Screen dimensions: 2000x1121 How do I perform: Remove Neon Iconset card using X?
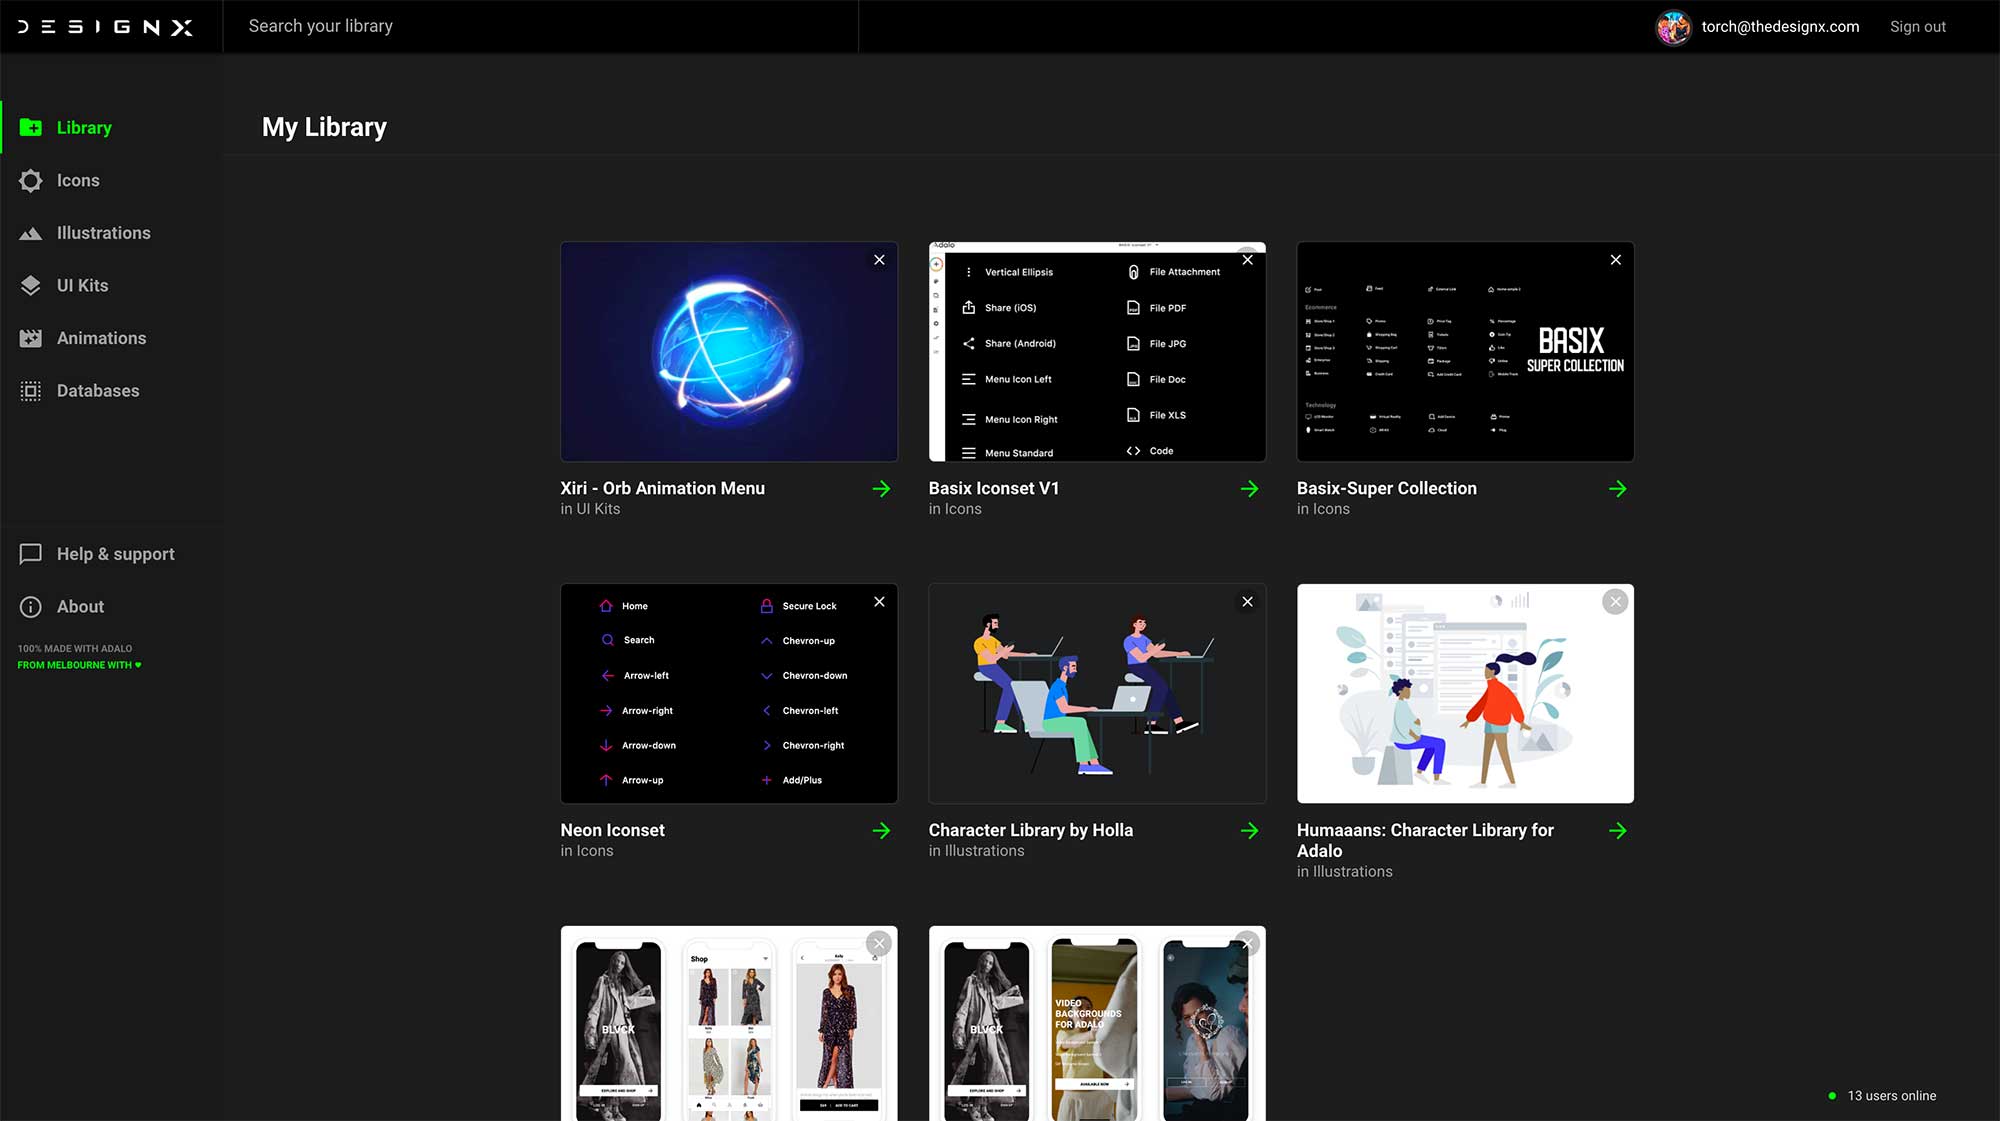click(x=879, y=602)
